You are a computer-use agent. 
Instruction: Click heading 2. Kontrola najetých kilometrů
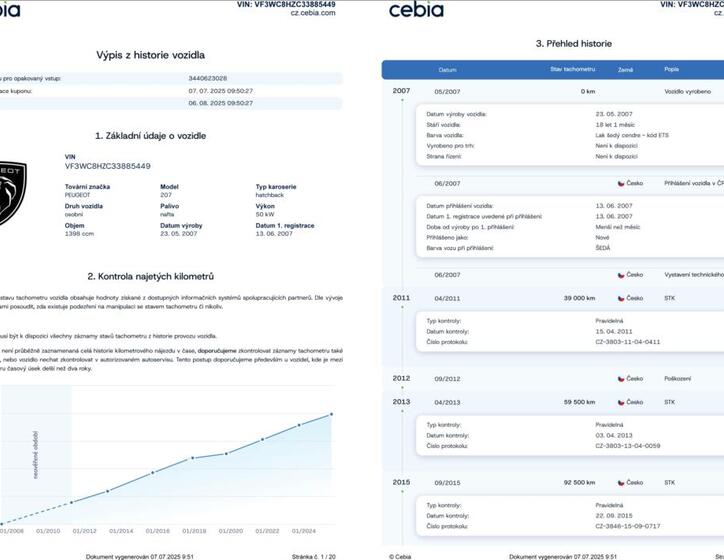click(x=151, y=277)
